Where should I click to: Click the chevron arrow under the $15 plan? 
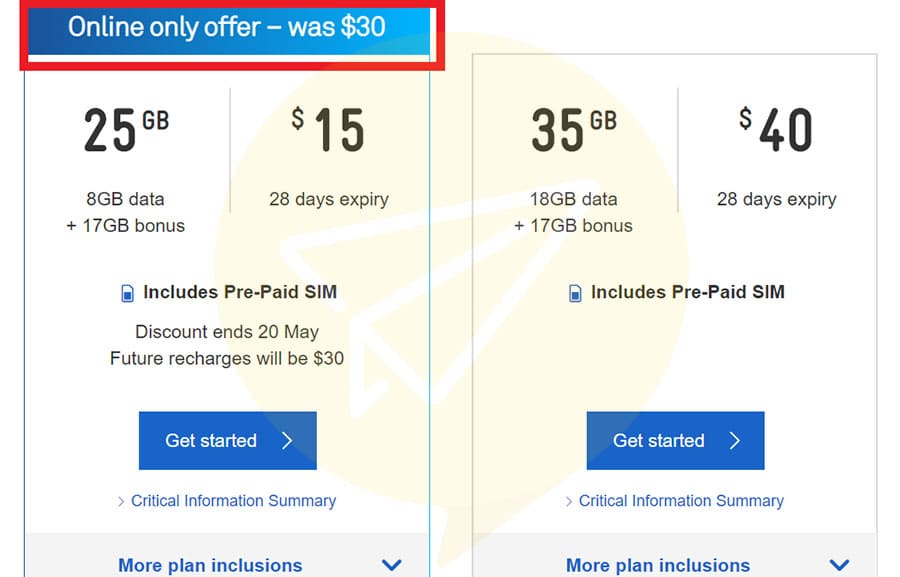coord(391,565)
